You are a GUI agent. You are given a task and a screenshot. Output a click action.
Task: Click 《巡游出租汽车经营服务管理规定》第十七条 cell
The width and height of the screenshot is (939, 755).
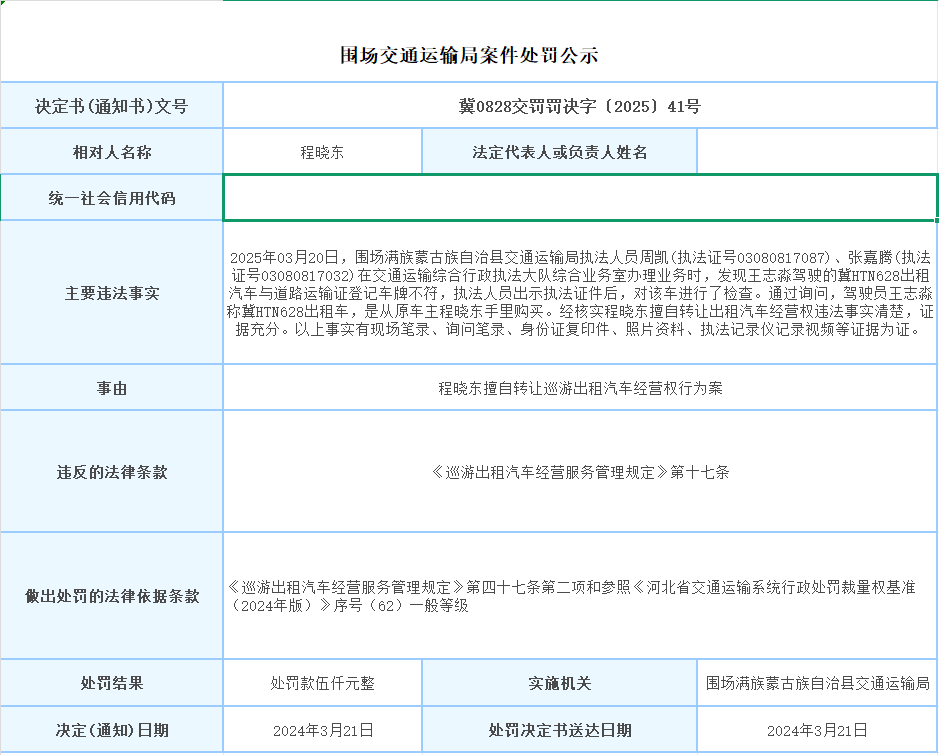(580, 472)
